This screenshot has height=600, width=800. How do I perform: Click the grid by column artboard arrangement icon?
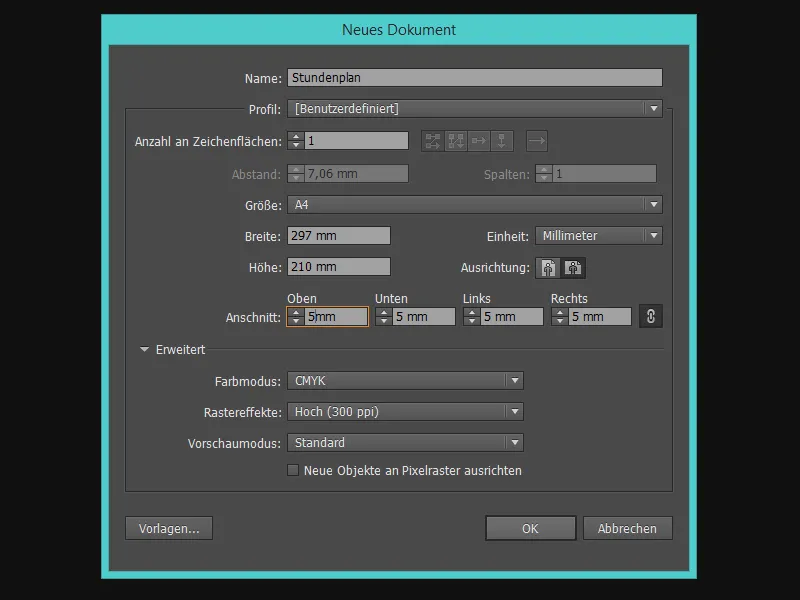[456, 141]
